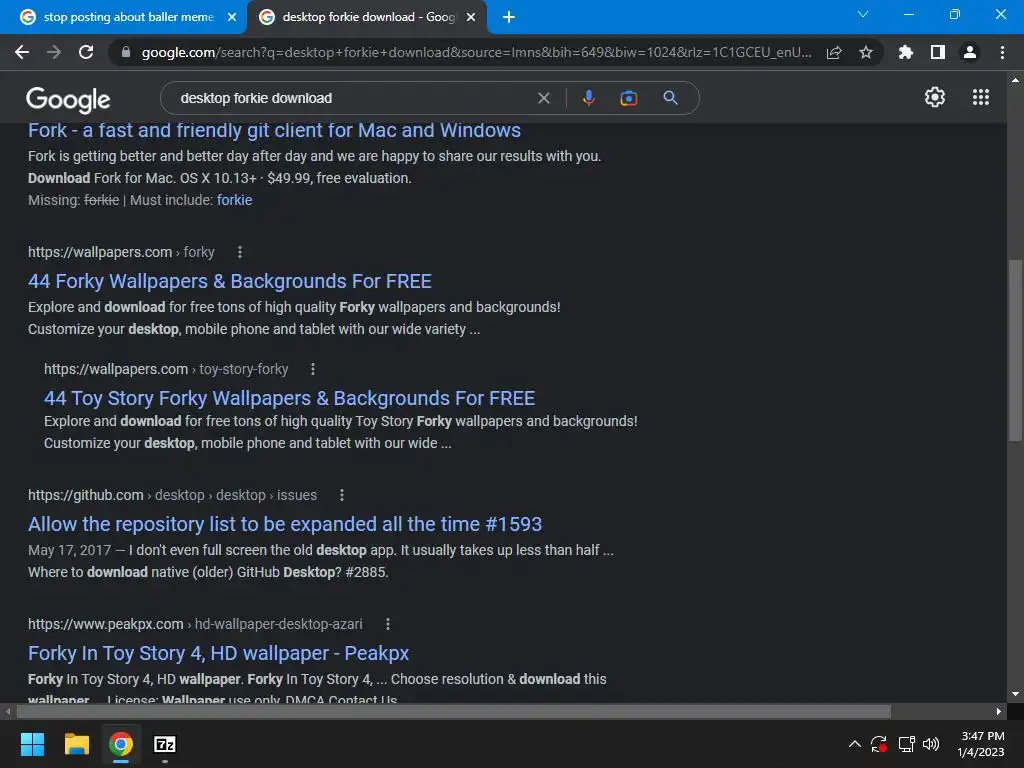Select the 'desktop forkie download' tab
This screenshot has height=768, width=1024.
[x=368, y=17]
